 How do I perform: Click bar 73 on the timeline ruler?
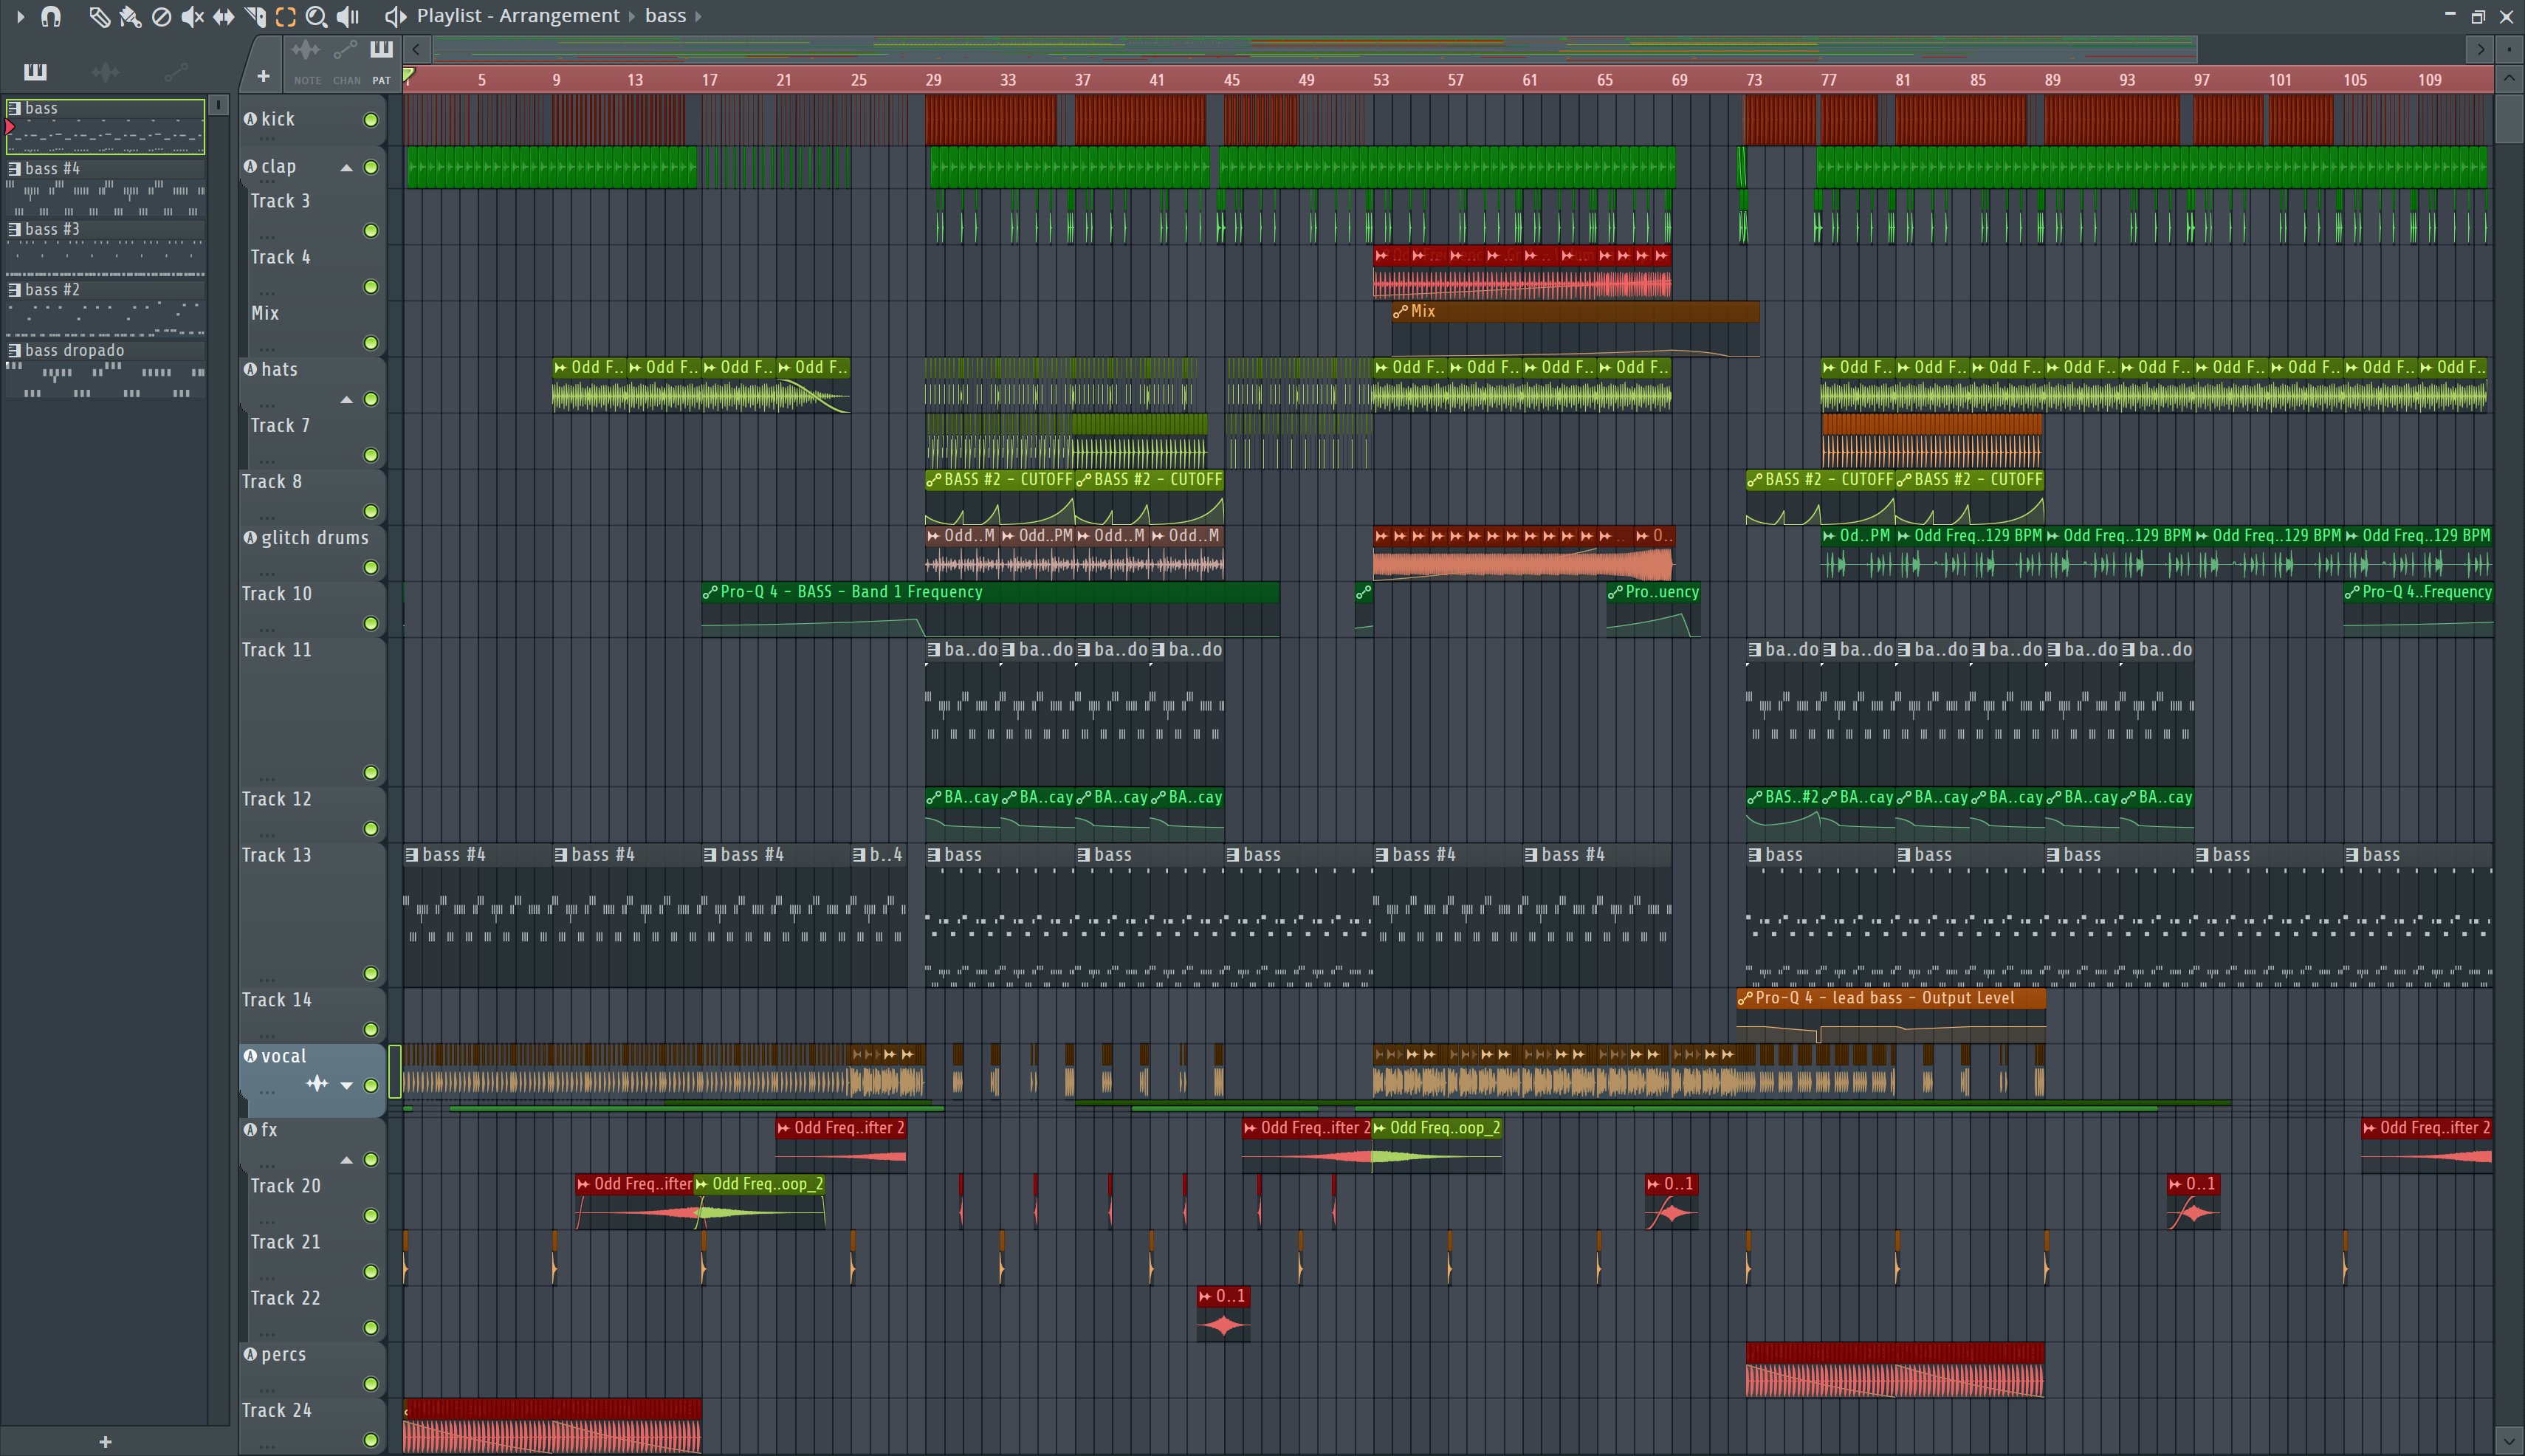1754,80
